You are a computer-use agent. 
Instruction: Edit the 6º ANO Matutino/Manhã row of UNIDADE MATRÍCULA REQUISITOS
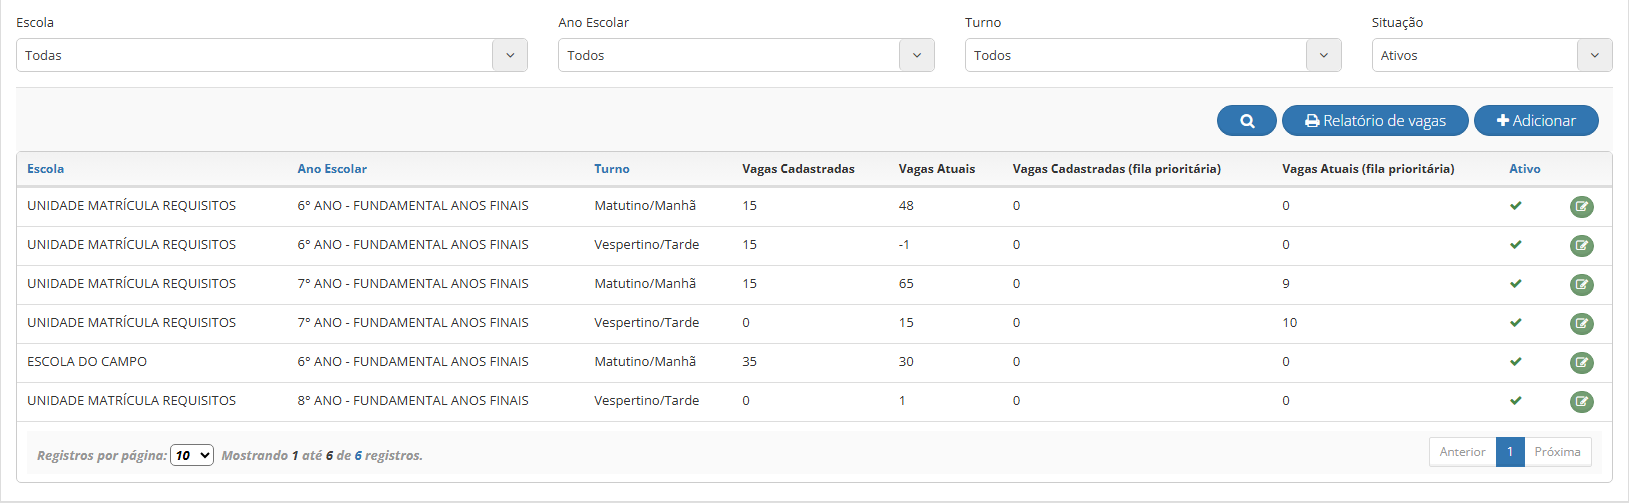(1581, 207)
